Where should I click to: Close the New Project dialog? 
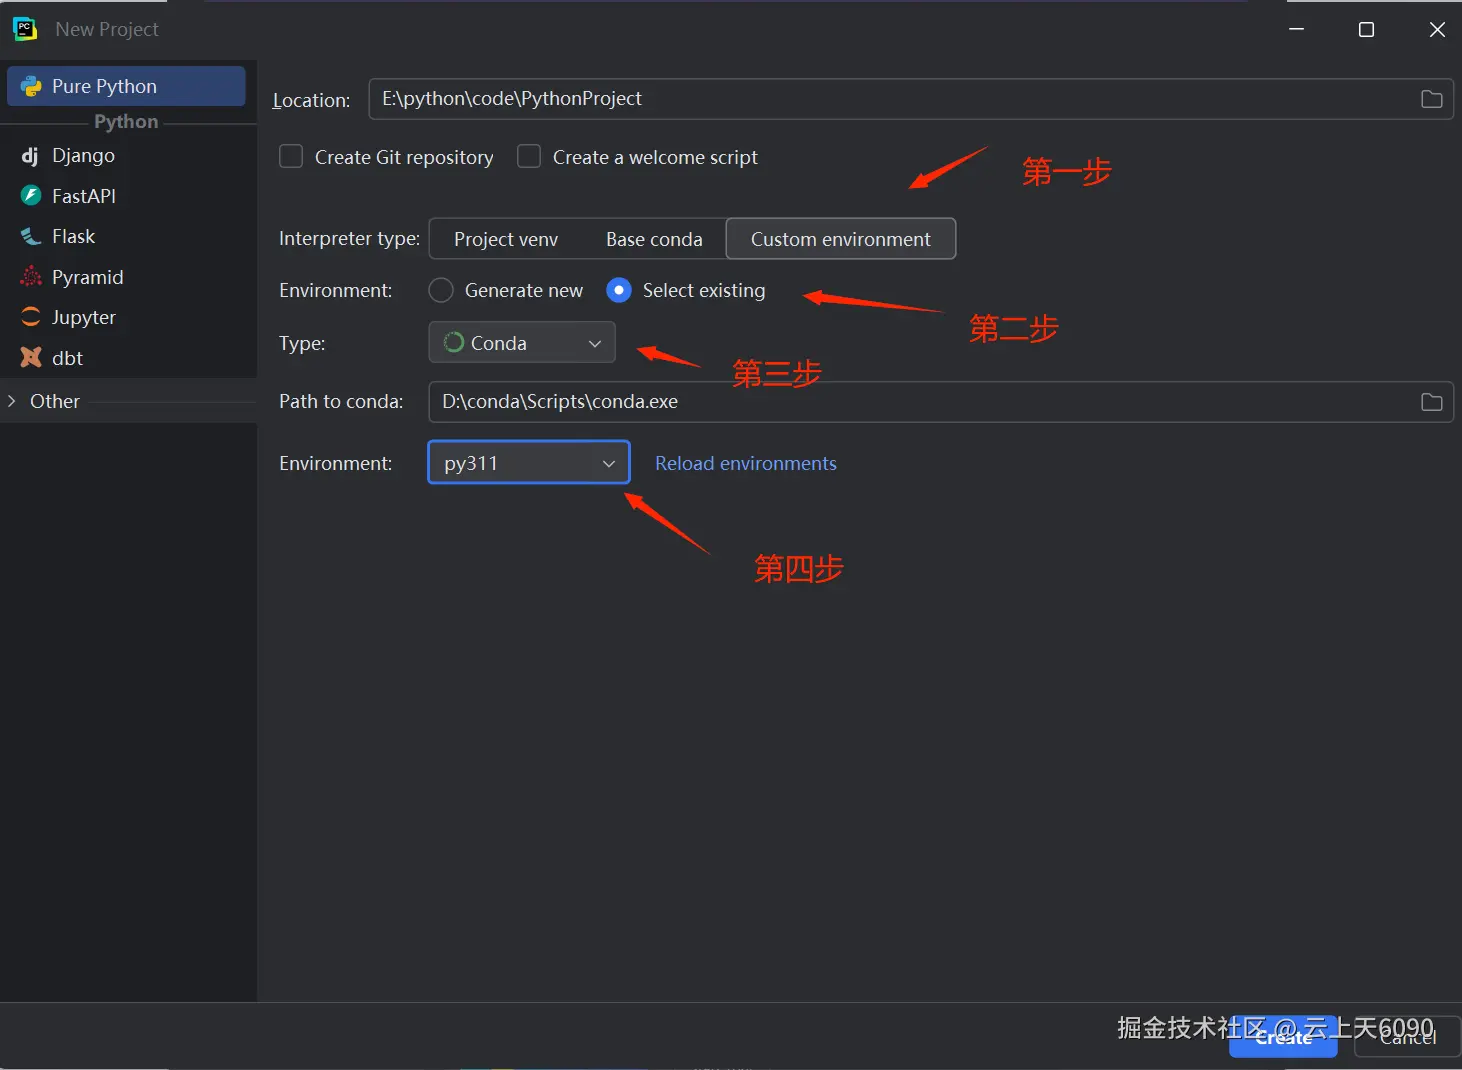(x=1437, y=29)
